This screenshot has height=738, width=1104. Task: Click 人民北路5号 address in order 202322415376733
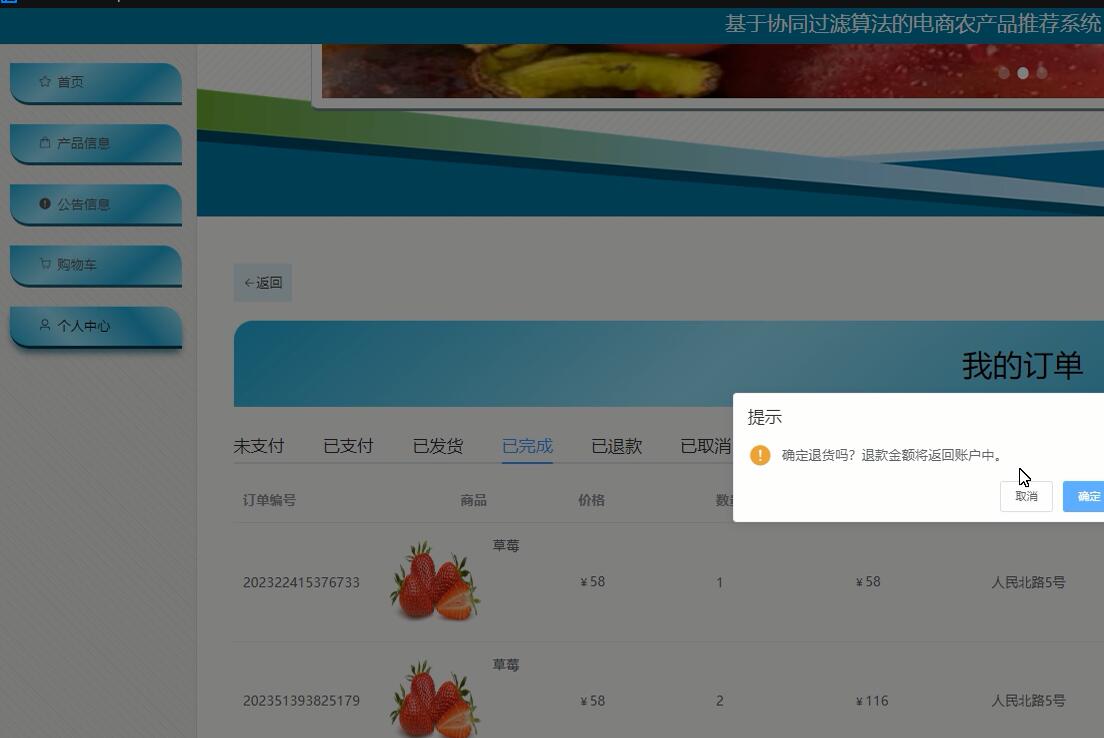point(1028,582)
